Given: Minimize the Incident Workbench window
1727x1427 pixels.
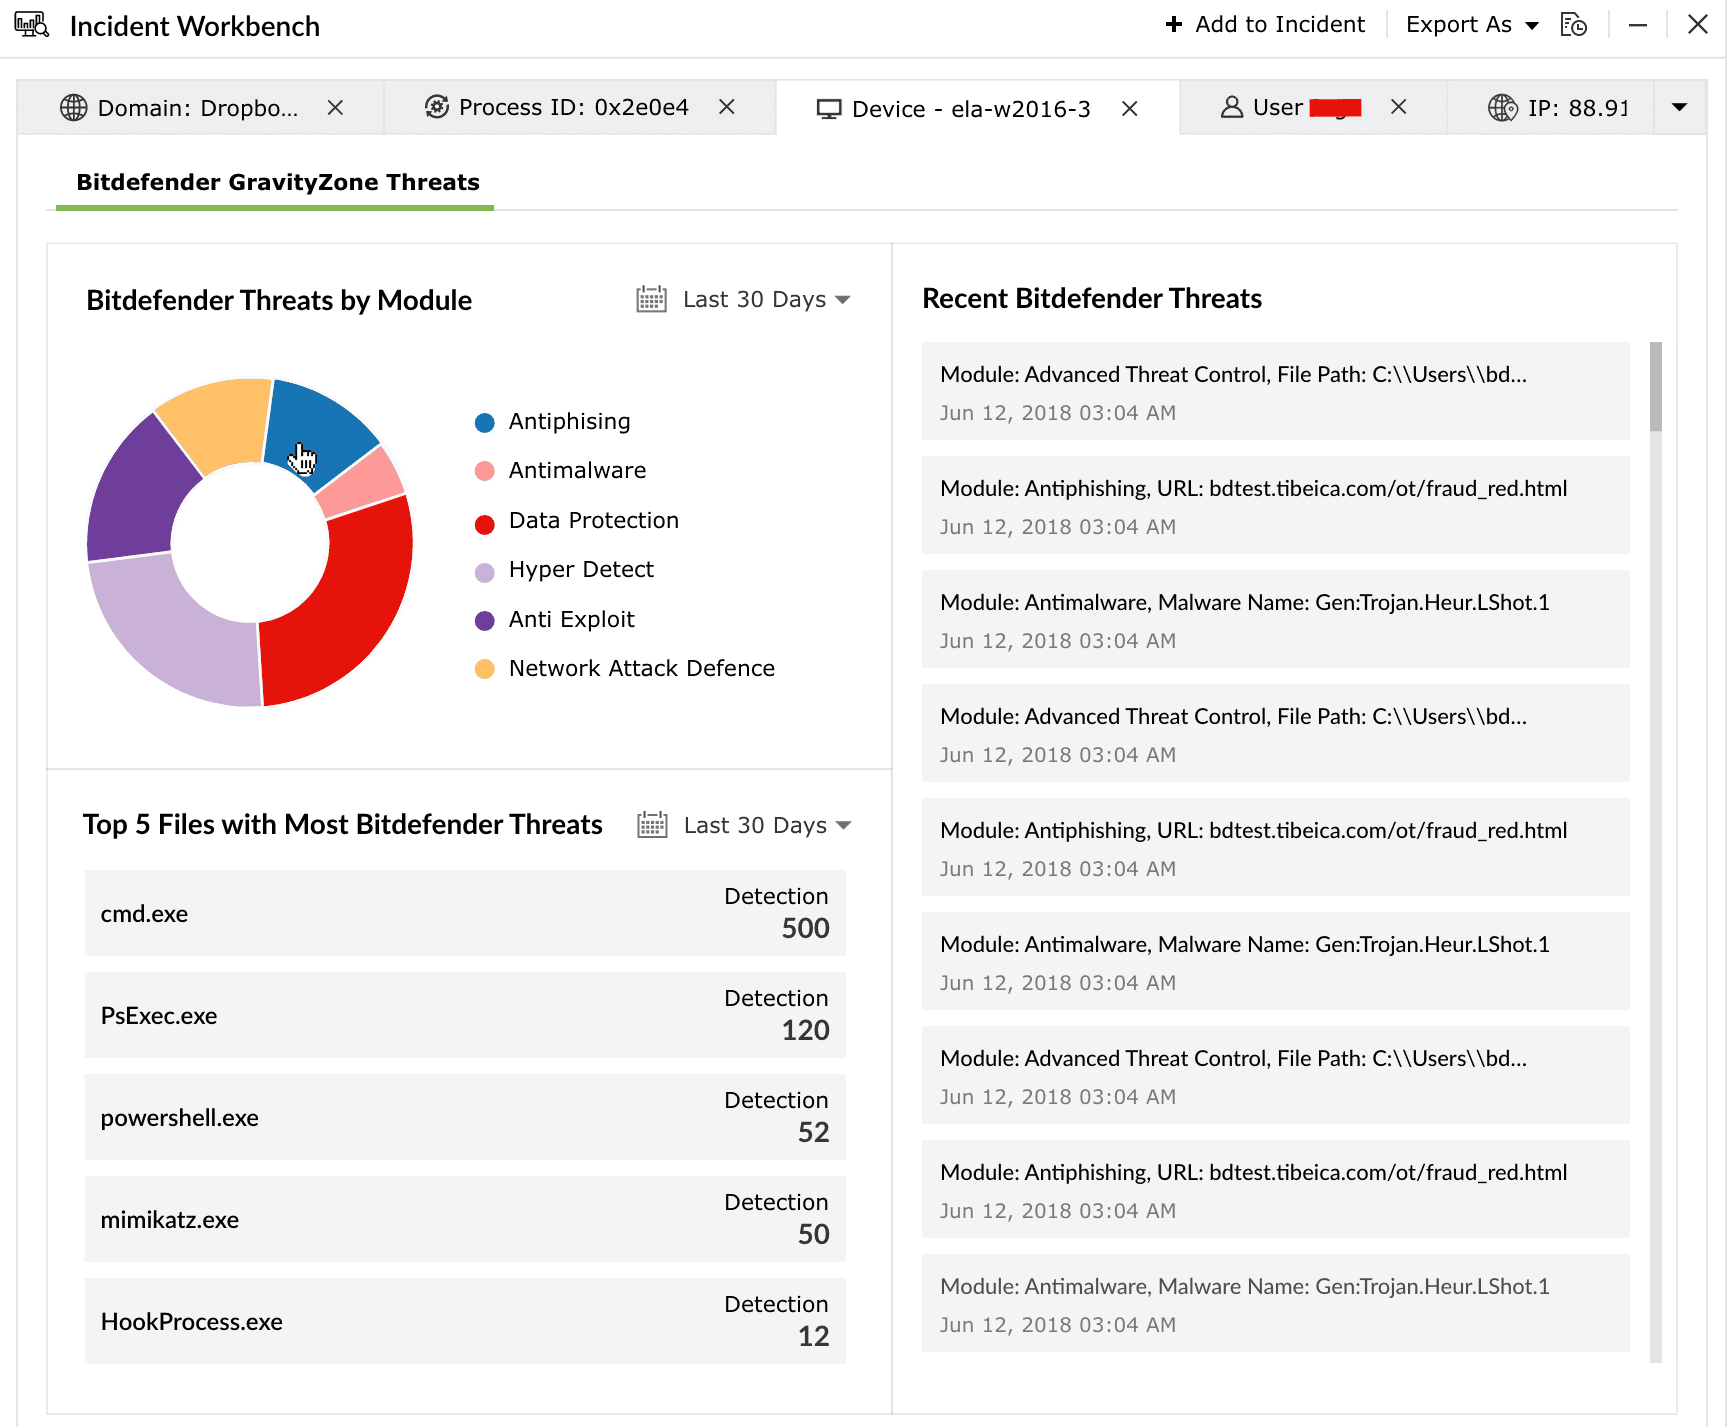Looking at the screenshot, I should (x=1638, y=25).
